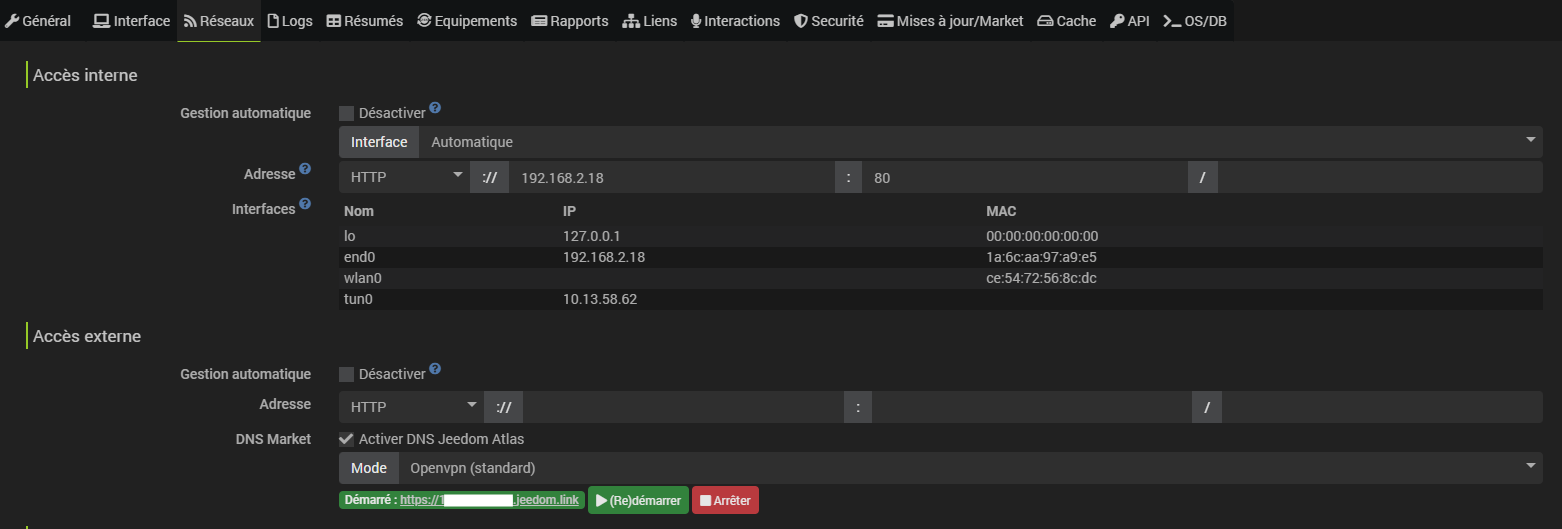Click the help icon beside Interfaces label
1562x529 pixels.
[305, 205]
